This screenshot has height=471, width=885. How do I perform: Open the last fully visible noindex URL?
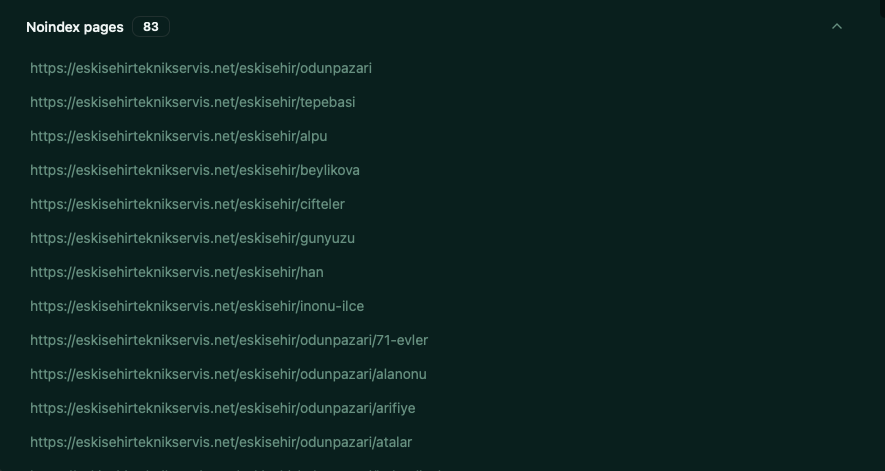[221, 442]
